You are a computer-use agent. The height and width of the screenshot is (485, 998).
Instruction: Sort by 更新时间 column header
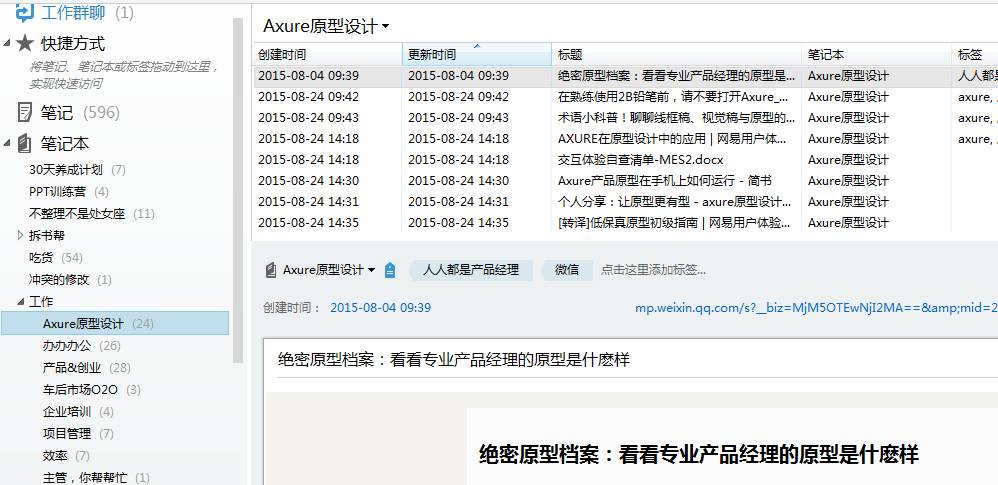[x=477, y=55]
